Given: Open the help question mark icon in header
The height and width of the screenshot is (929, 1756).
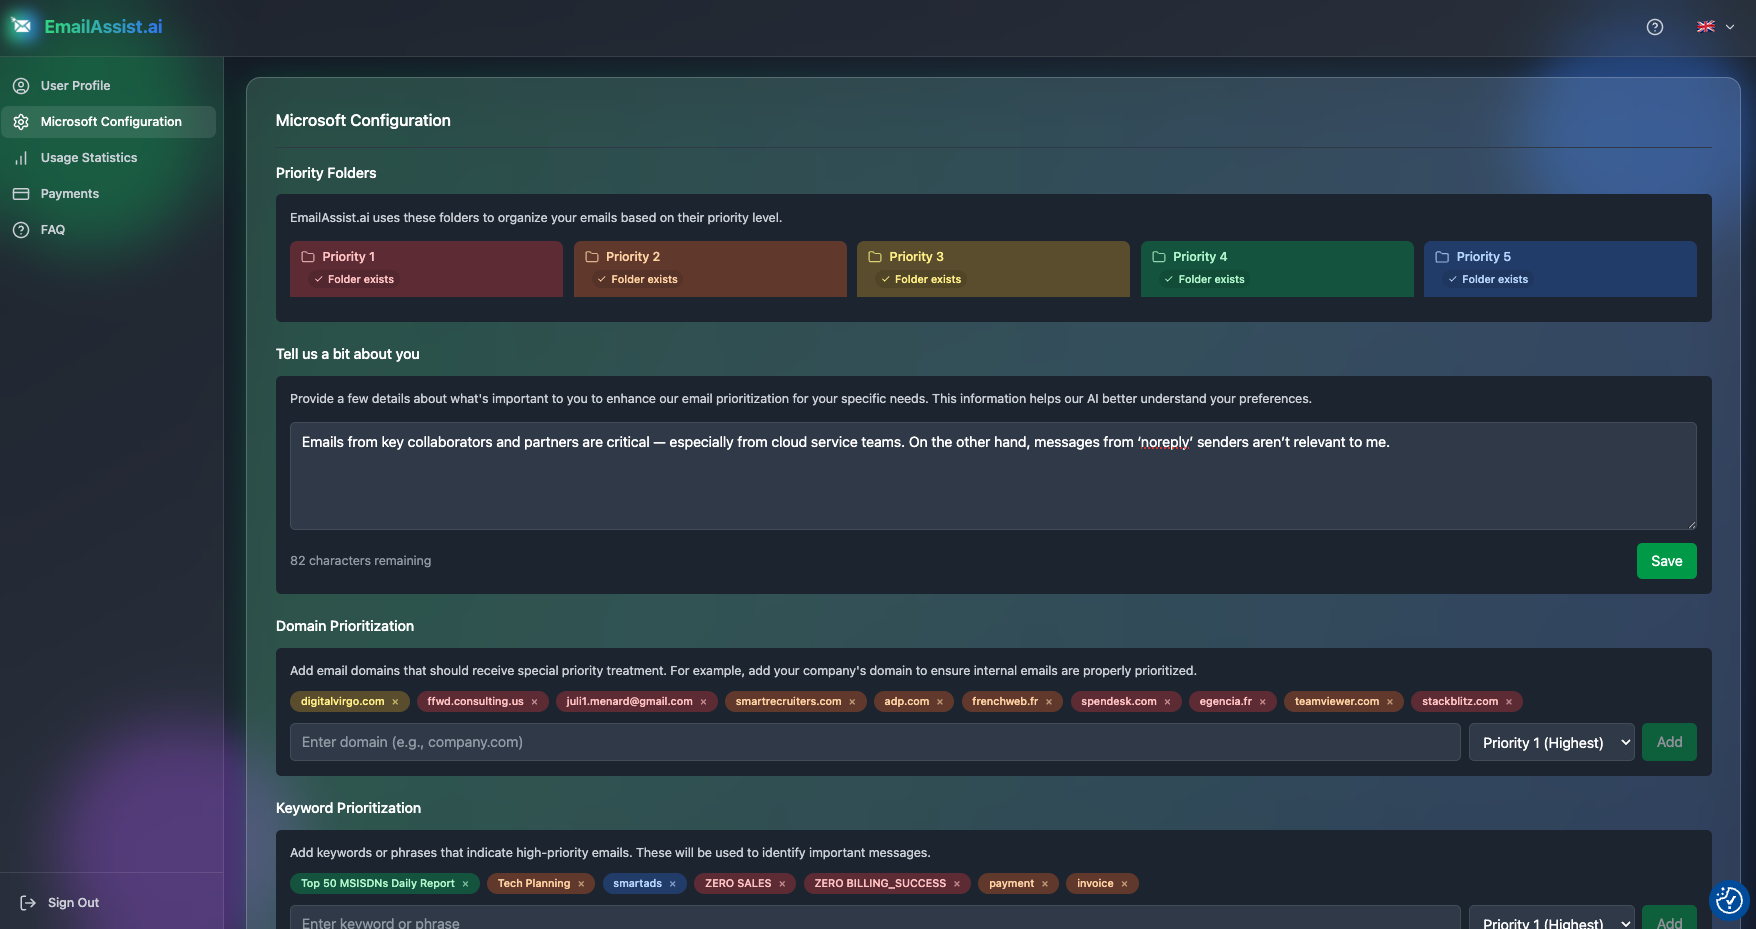Looking at the screenshot, I should 1655,27.
